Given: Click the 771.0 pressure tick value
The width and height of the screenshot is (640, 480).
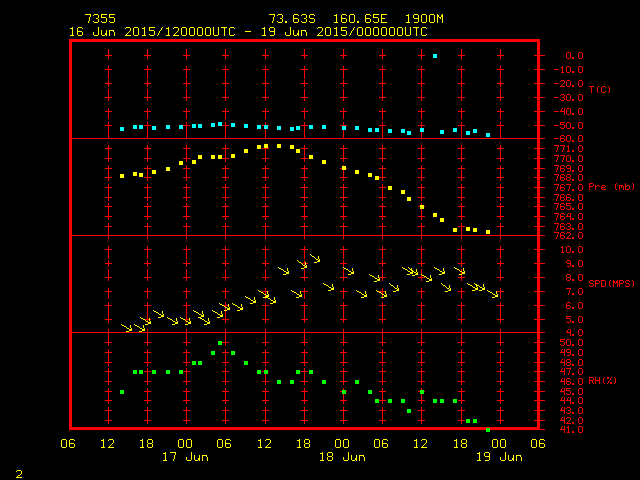Looking at the screenshot, I should point(569,149).
